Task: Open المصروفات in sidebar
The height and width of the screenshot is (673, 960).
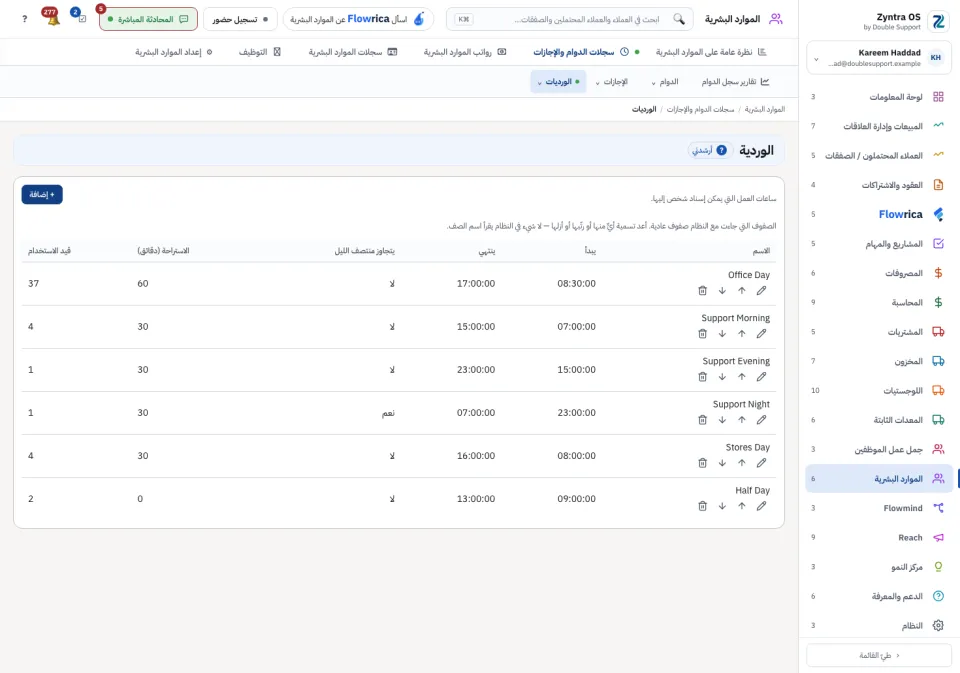Action: 879,273
